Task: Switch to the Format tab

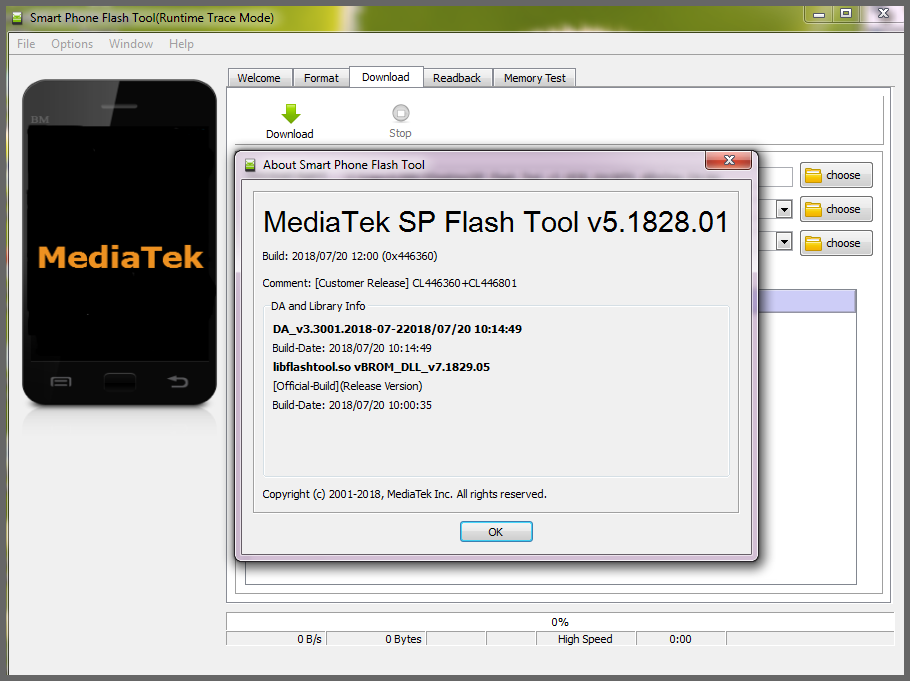Action: [321, 78]
